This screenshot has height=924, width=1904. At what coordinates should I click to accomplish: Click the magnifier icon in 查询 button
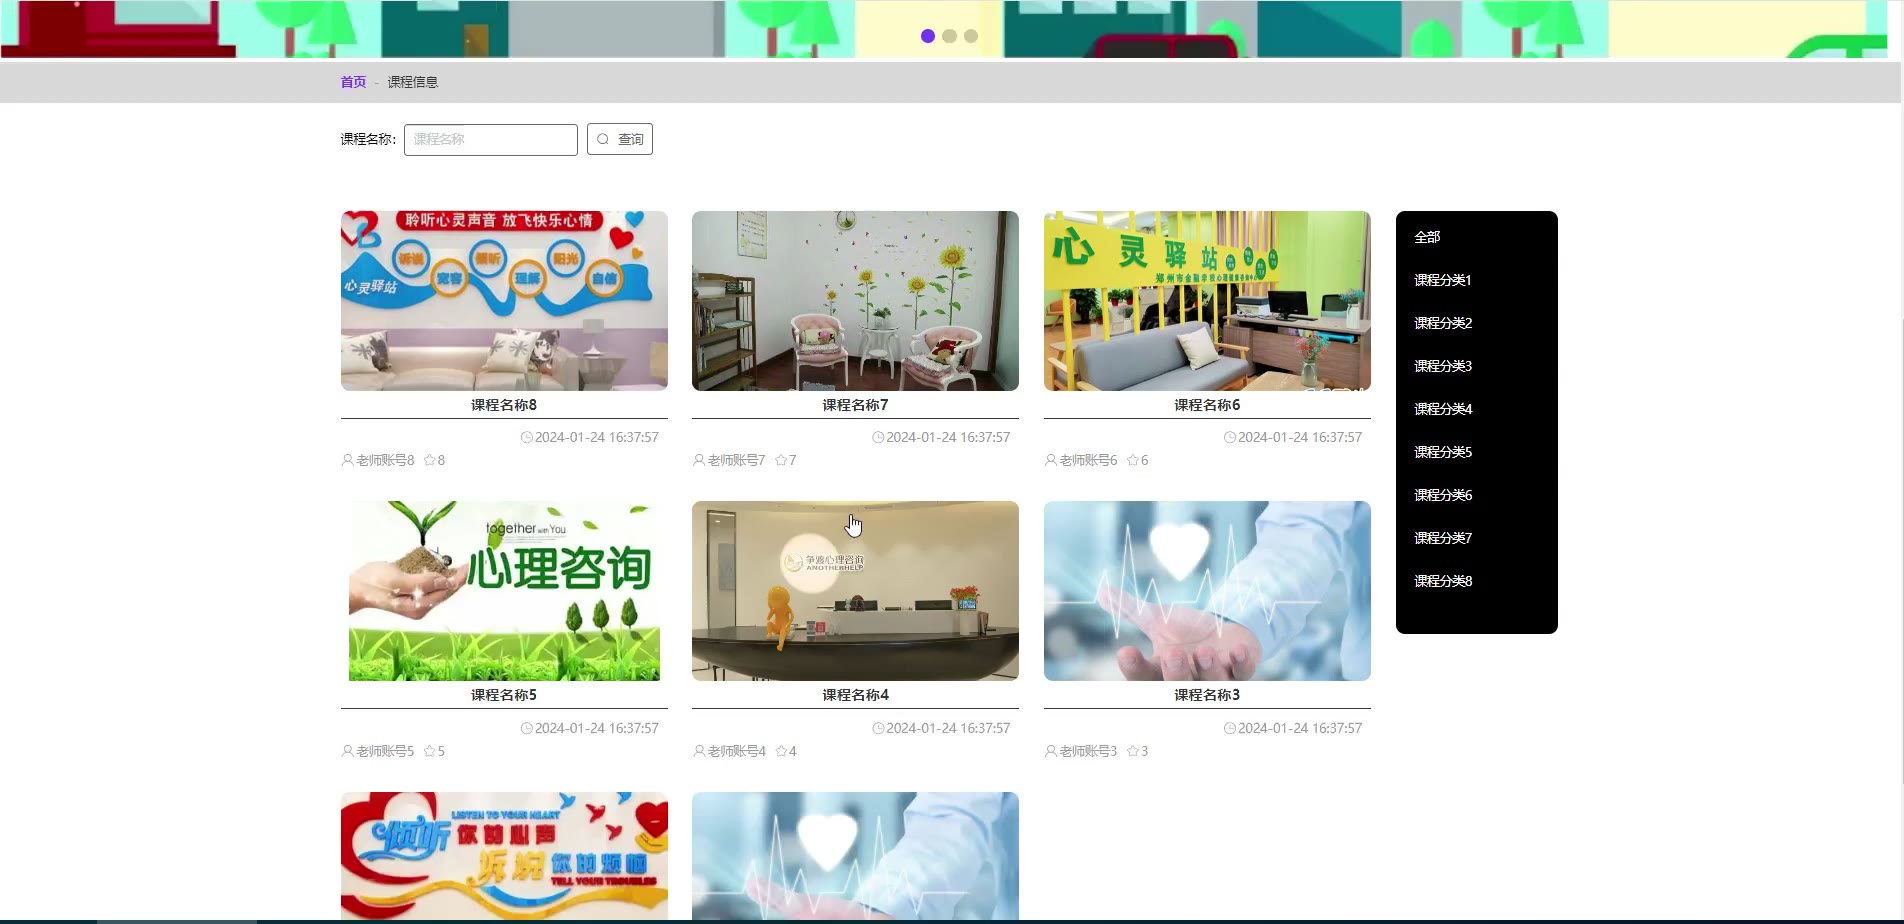(x=603, y=139)
